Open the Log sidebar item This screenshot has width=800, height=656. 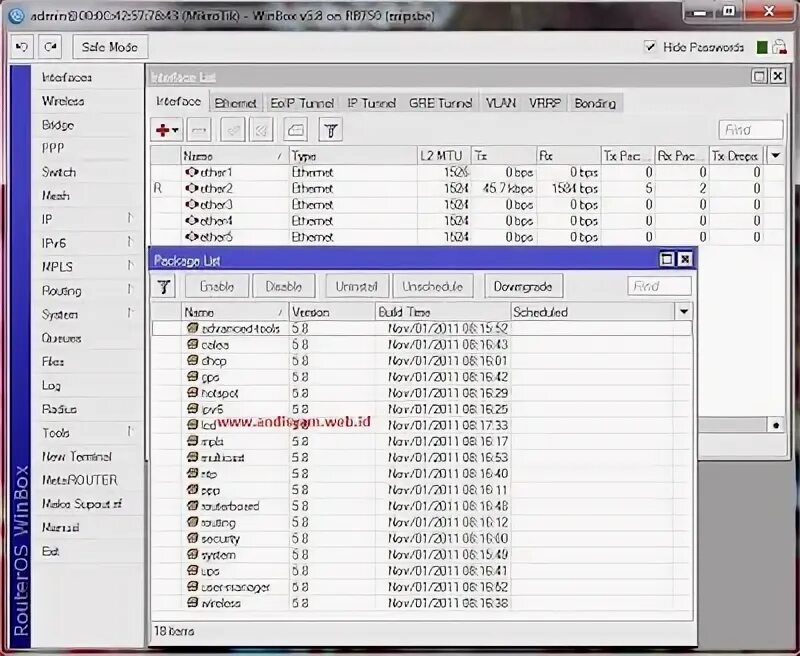pos(51,385)
